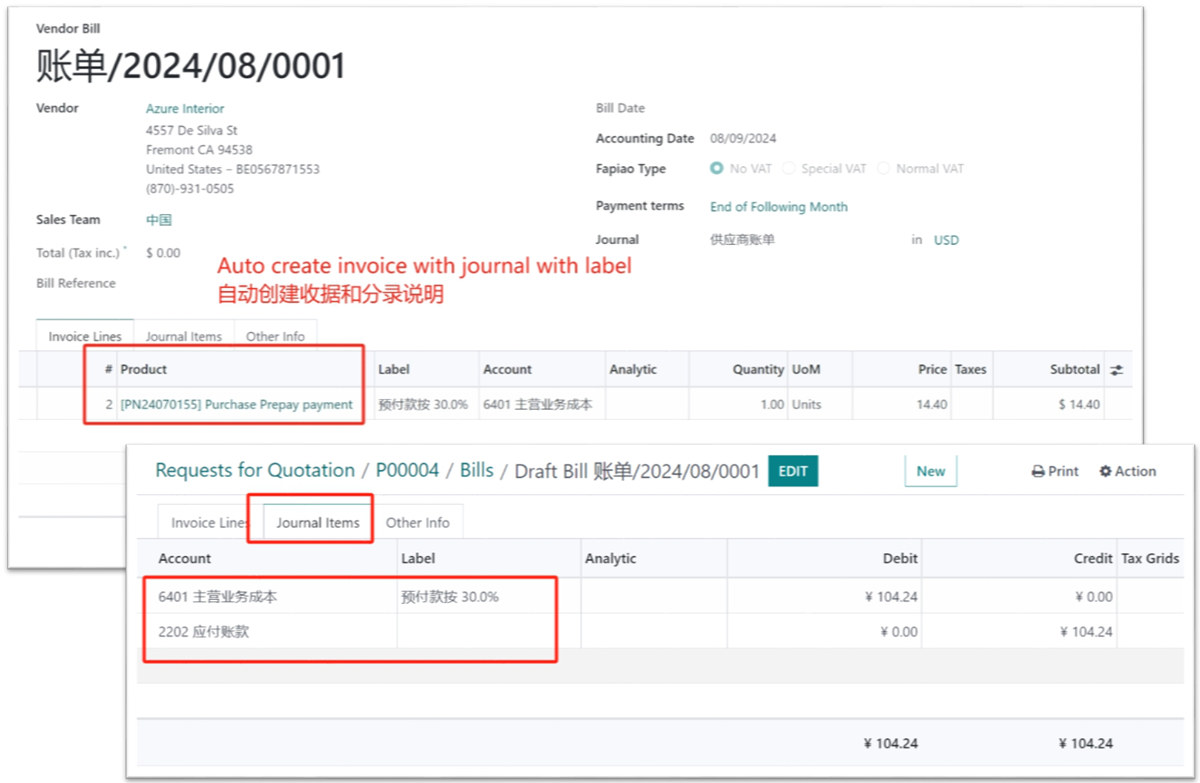Open the Invoice Lines tab in vendor bill
Image resolution: width=1200 pixels, height=783 pixels.
click(85, 337)
